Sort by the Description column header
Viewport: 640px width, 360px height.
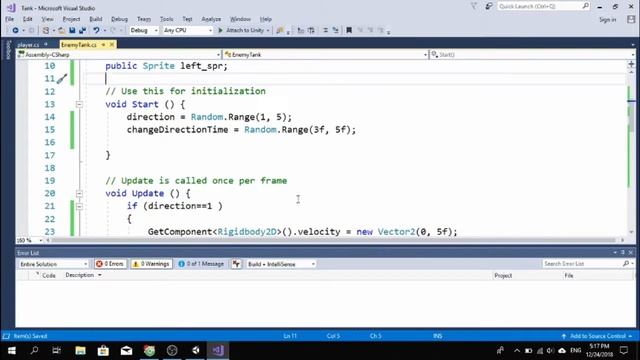point(80,276)
